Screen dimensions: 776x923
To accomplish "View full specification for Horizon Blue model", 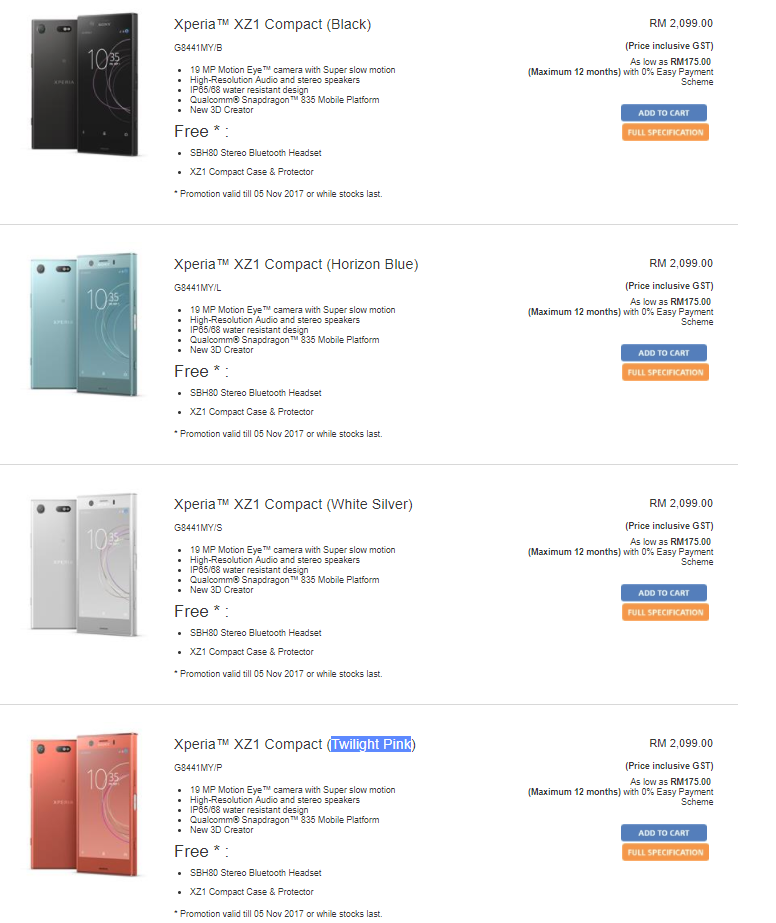I will click(x=665, y=372).
